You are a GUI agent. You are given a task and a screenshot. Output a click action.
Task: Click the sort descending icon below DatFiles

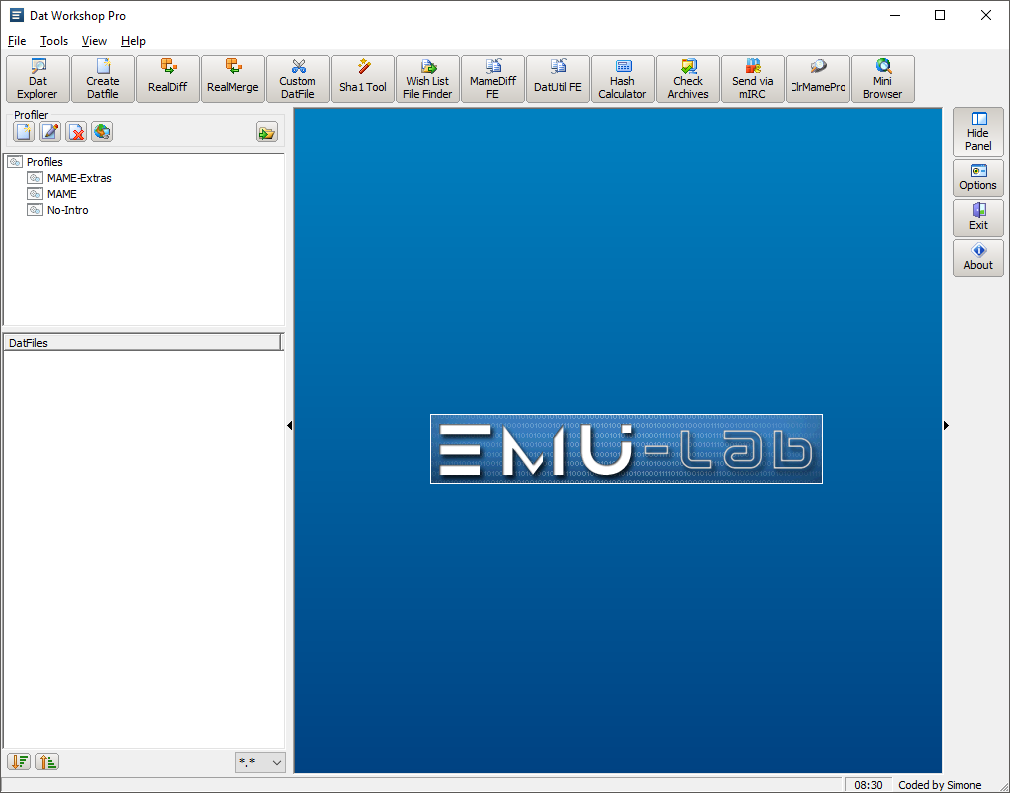19,762
